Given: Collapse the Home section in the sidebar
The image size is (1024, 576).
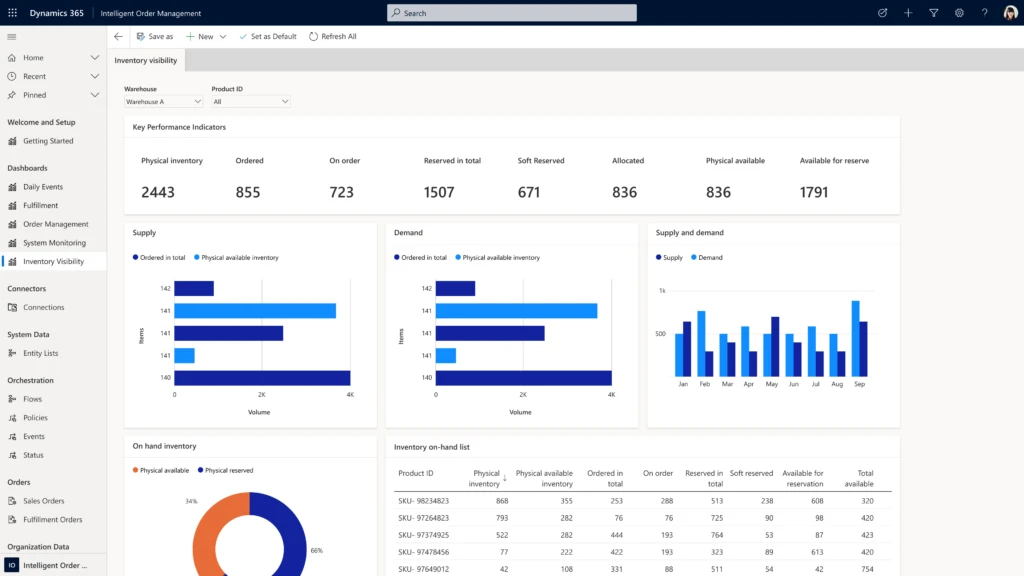Looking at the screenshot, I should pos(93,57).
